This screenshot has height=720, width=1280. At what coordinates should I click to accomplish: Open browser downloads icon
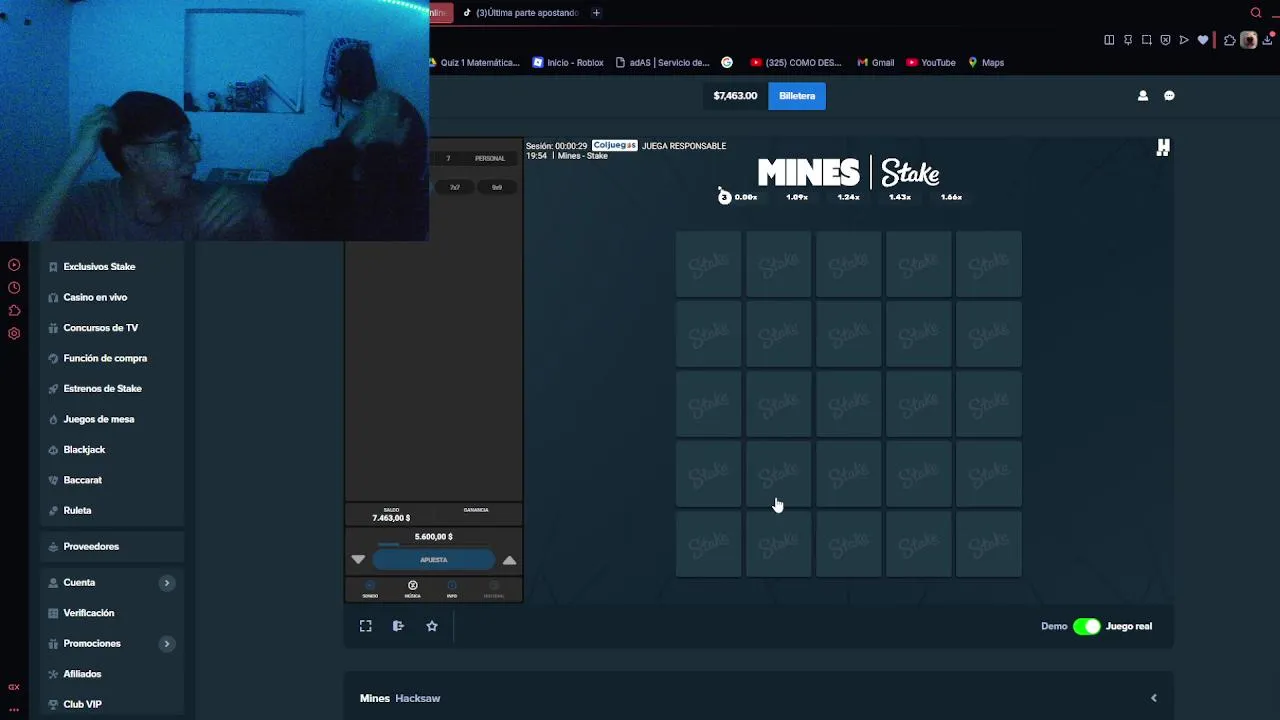tap(1267, 40)
